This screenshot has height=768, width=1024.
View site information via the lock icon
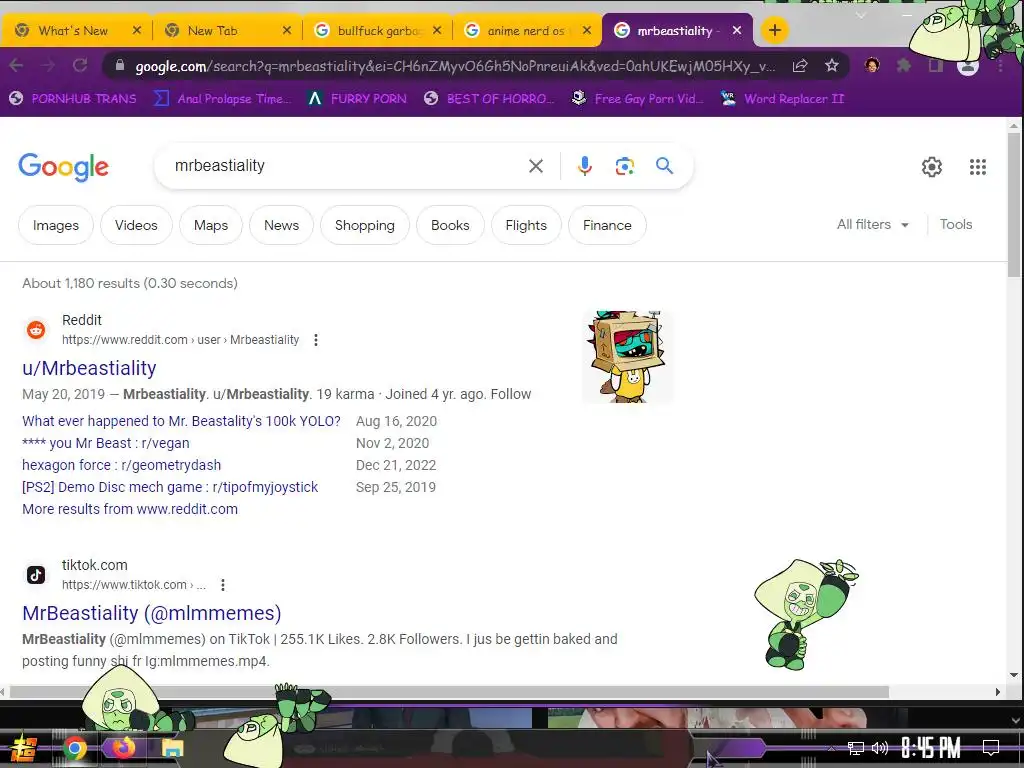[120, 65]
